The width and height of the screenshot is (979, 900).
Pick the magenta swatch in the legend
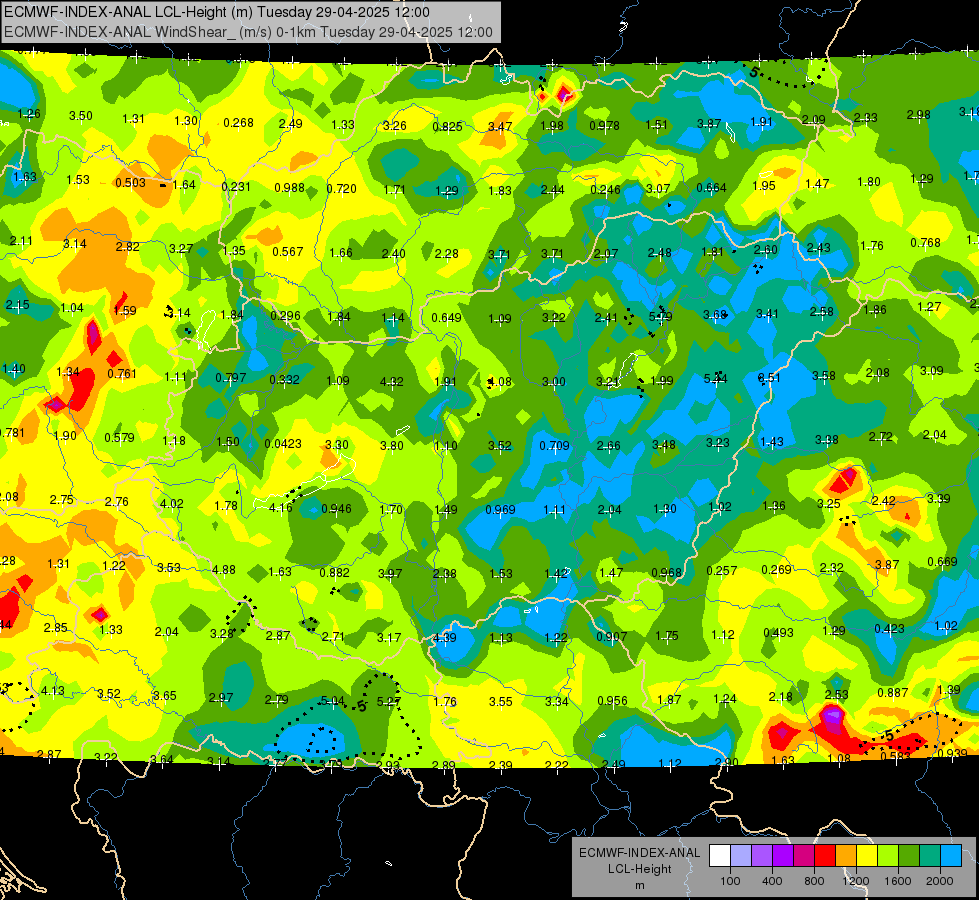(804, 856)
